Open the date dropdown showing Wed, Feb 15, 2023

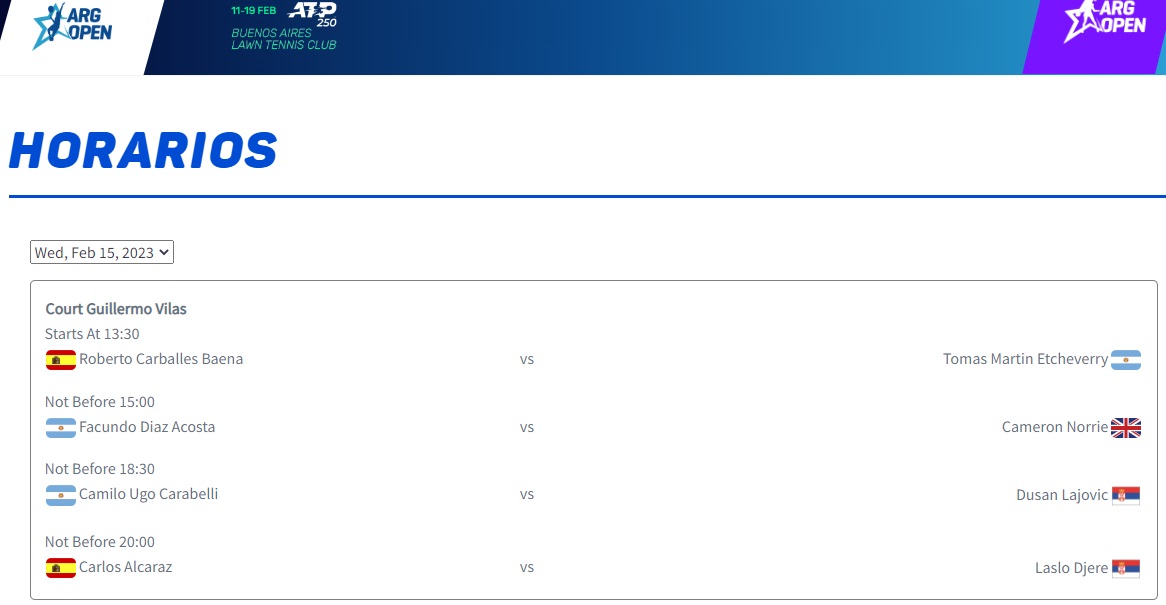(102, 252)
